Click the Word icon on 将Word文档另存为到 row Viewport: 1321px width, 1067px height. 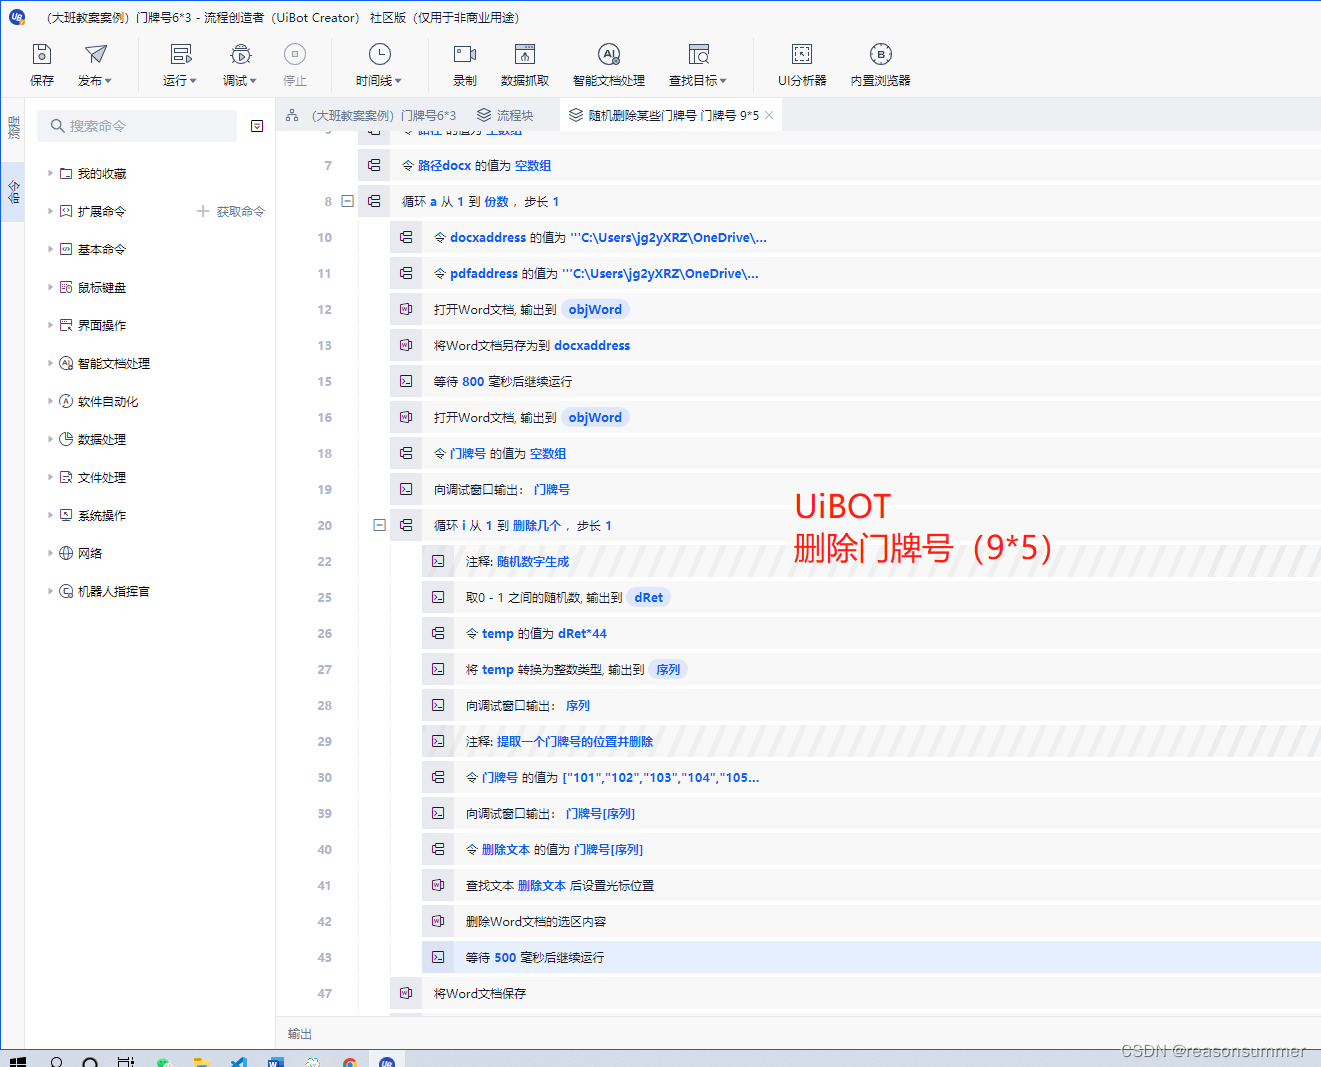pyautogui.click(x=406, y=346)
